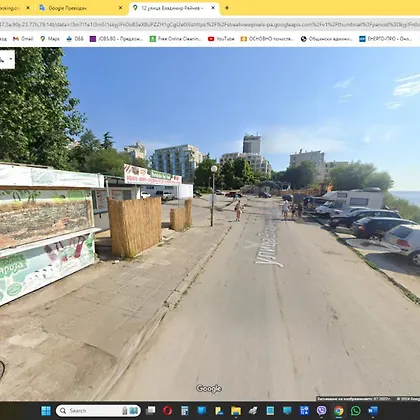Screen dimensions: 420x420
Task: Click the Windows taskbar Search box
Action: 98,411
